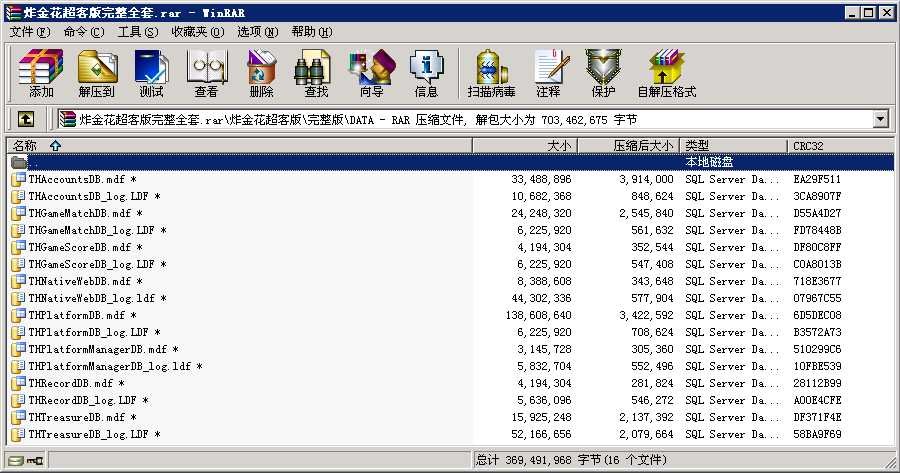Click the Protect (保护) shield icon
Viewport: 900px width, 473px height.
click(x=603, y=73)
